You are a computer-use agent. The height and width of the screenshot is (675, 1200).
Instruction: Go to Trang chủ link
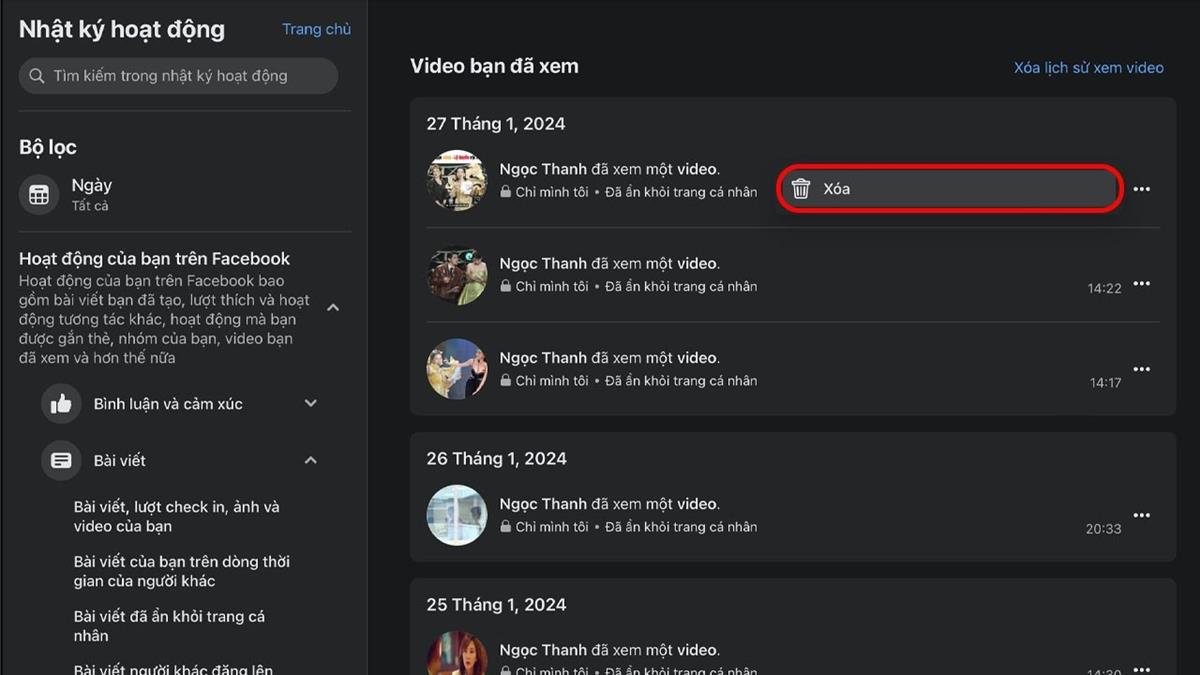(316, 29)
